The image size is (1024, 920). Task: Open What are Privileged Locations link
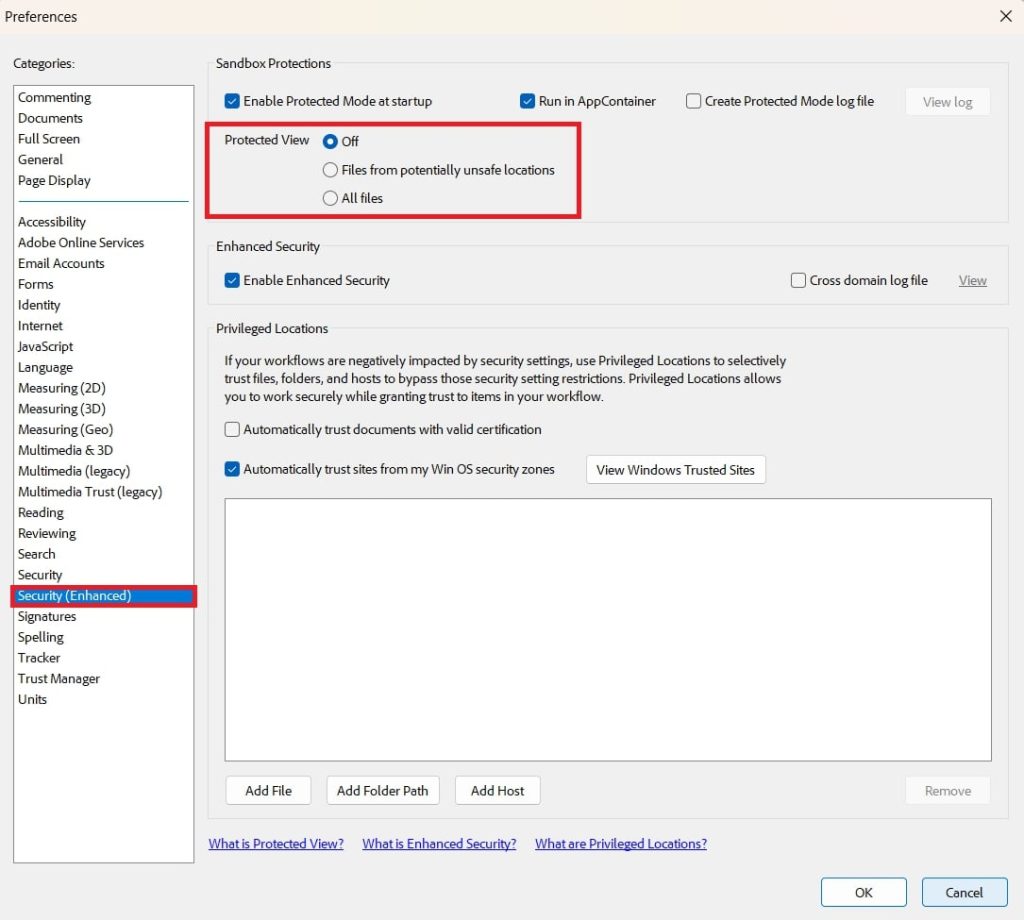coord(621,844)
